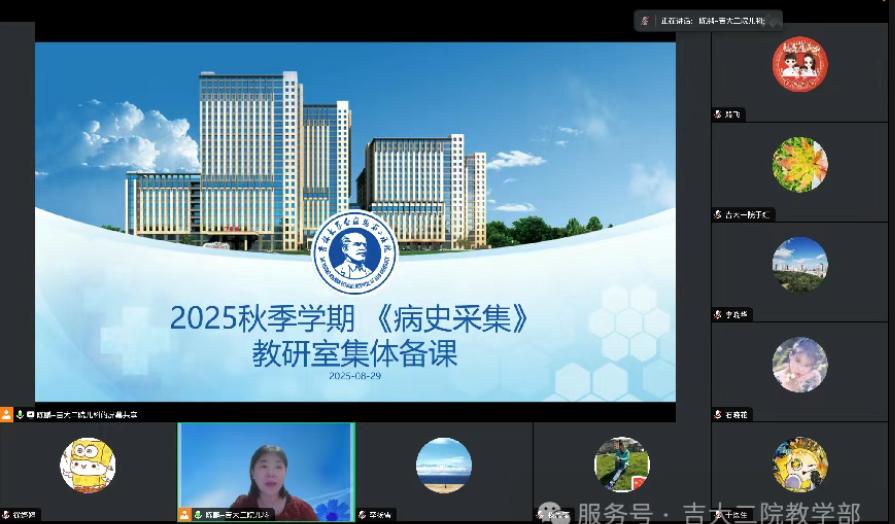Click the orange host badge on the screen-sharing label bar

coord(6,414)
